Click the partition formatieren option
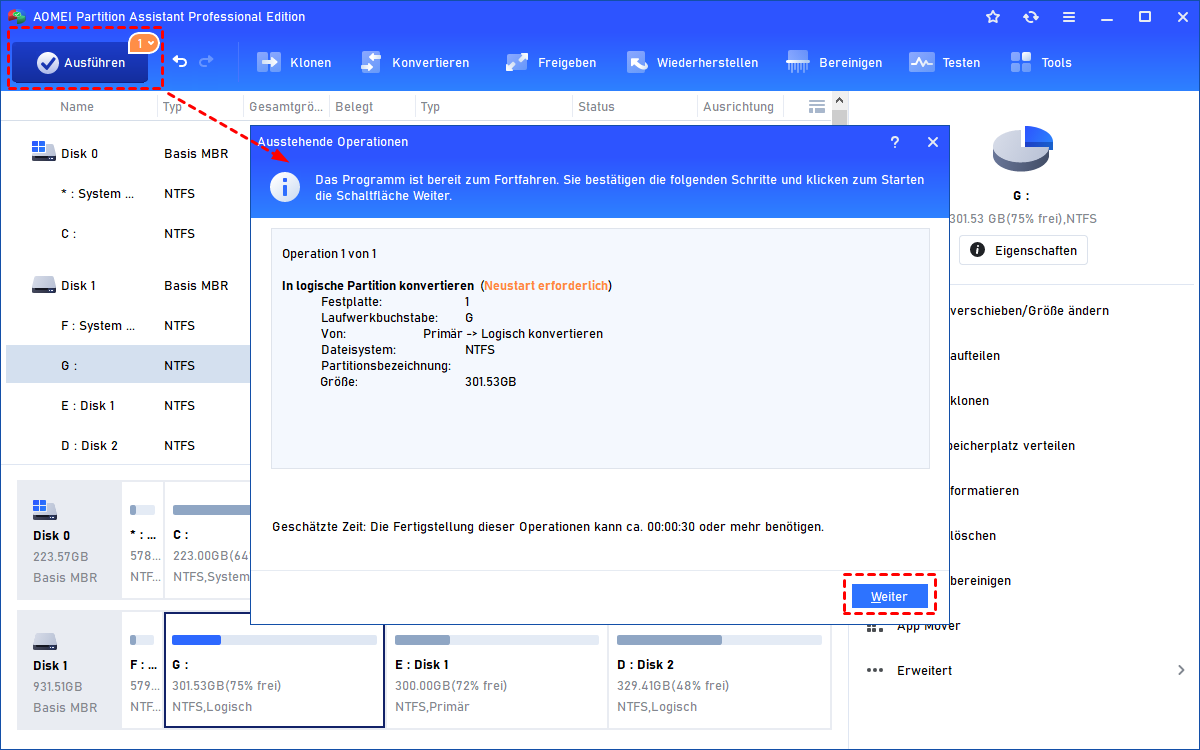1200x750 pixels. tap(985, 491)
